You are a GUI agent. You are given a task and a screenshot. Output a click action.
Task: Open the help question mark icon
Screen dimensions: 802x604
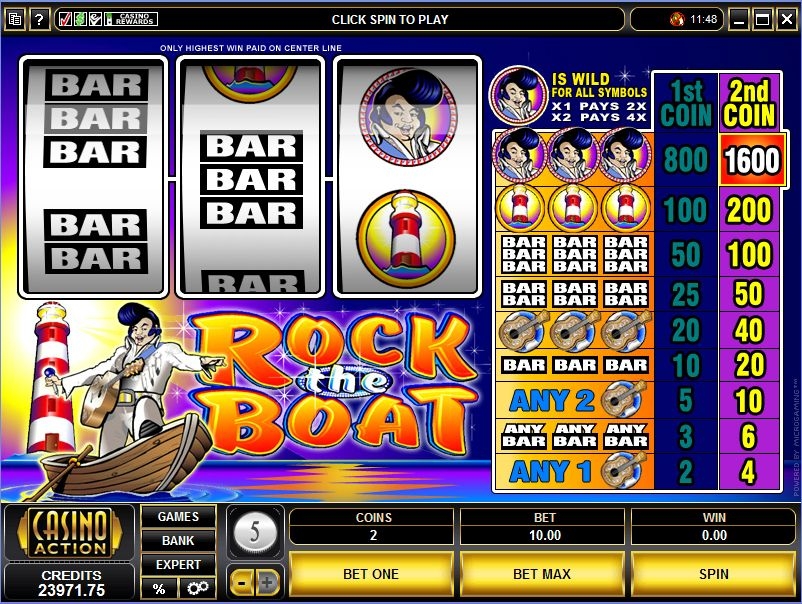tap(39, 20)
